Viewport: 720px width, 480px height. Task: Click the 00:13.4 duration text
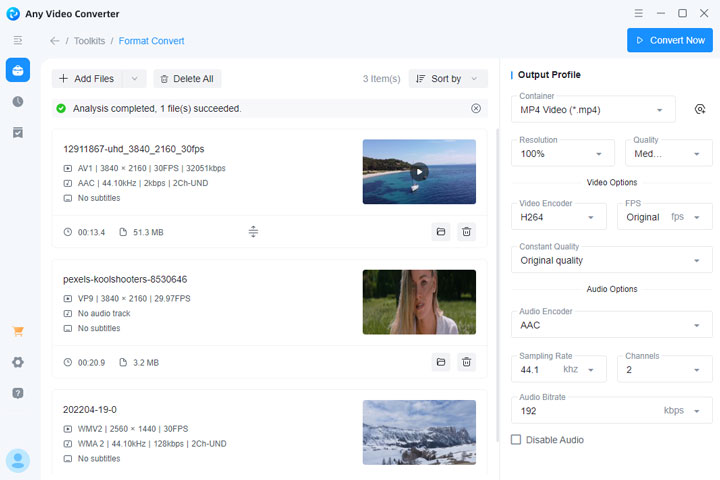(91, 232)
